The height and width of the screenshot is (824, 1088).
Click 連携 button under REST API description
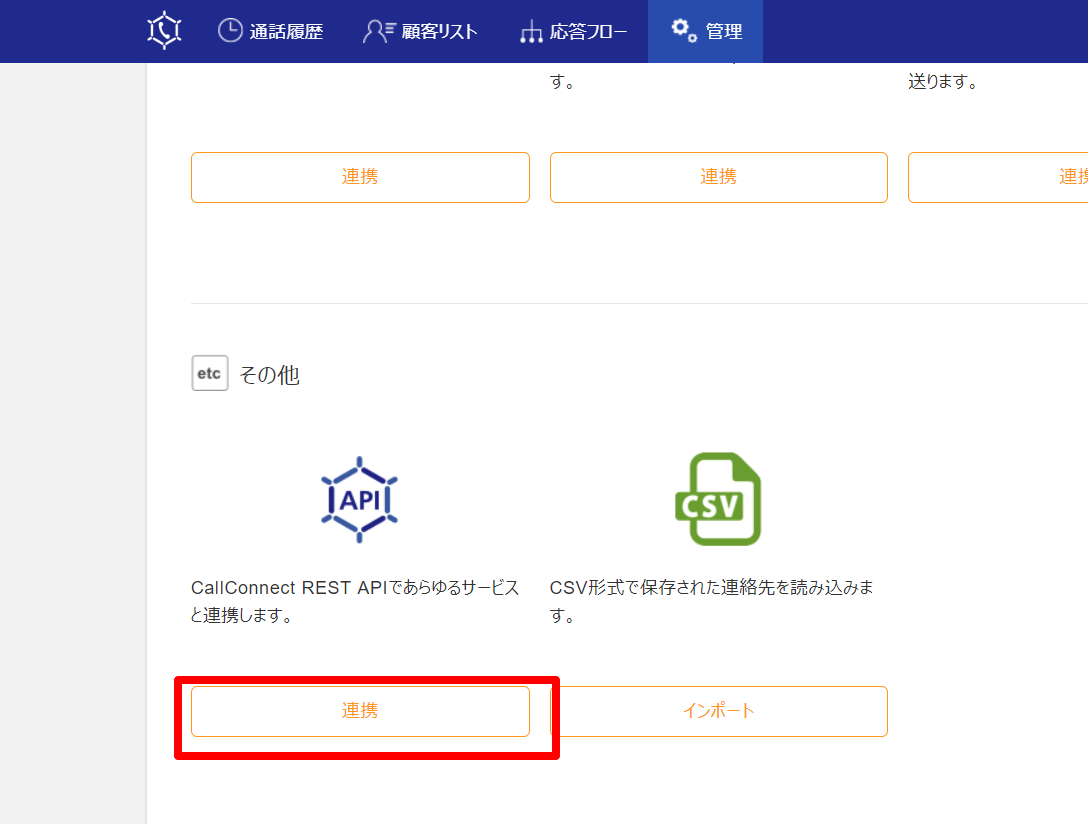click(360, 711)
